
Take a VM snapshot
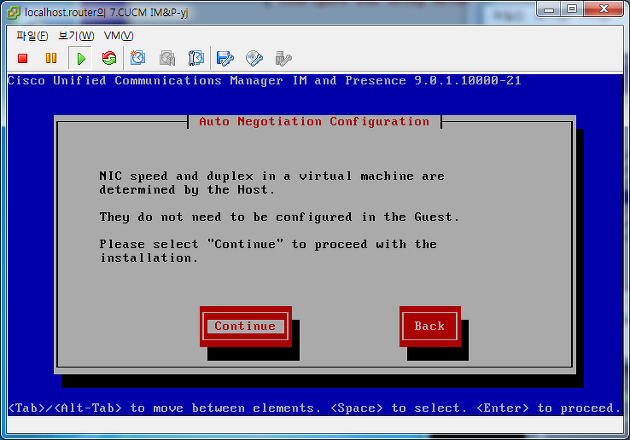tap(138, 58)
